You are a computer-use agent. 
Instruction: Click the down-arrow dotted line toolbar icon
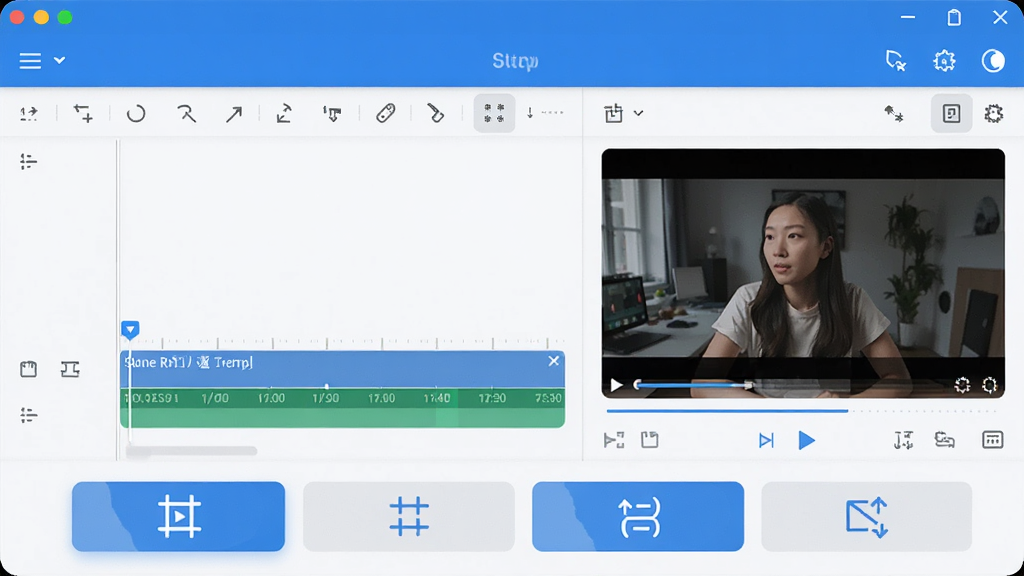point(545,113)
